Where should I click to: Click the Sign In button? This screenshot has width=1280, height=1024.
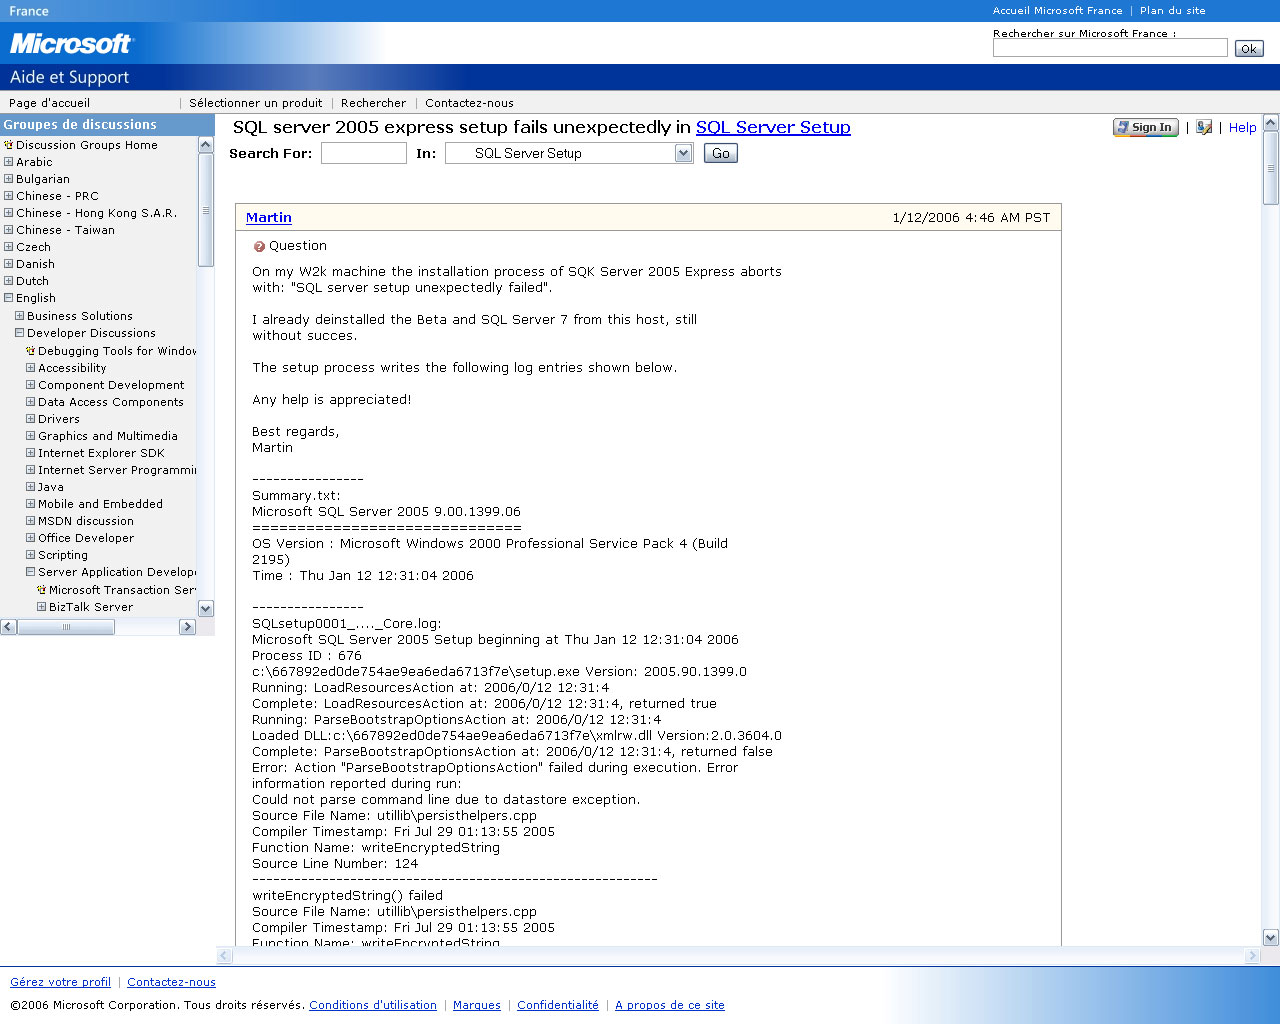coord(1146,128)
